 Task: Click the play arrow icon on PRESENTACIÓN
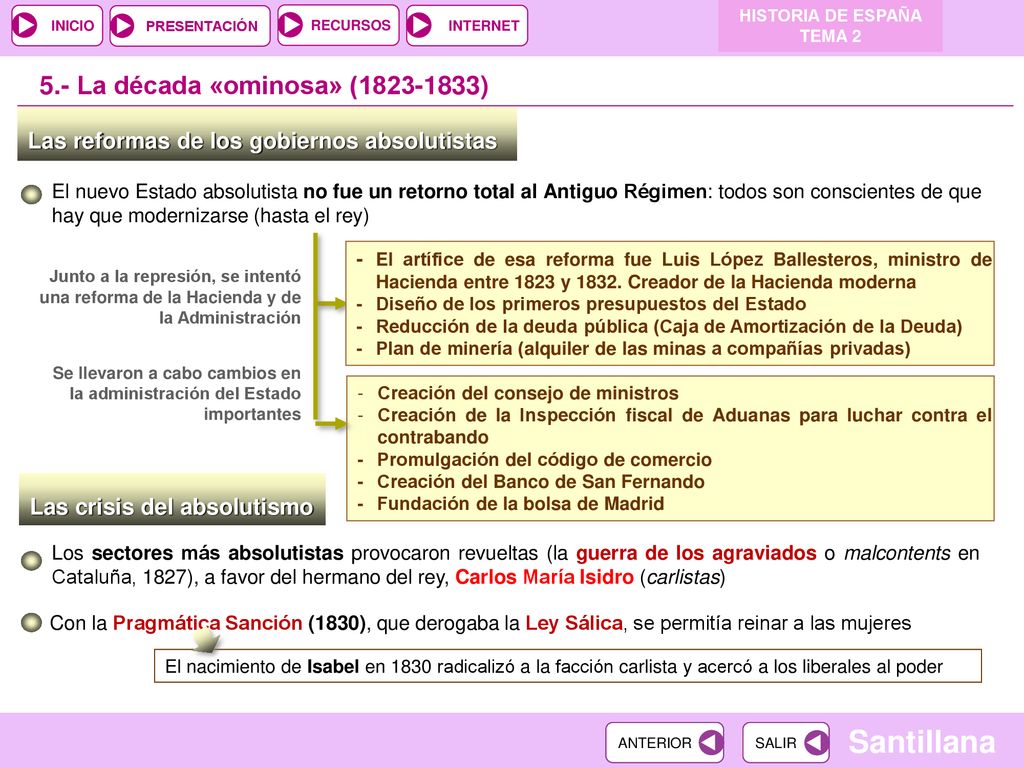(123, 25)
